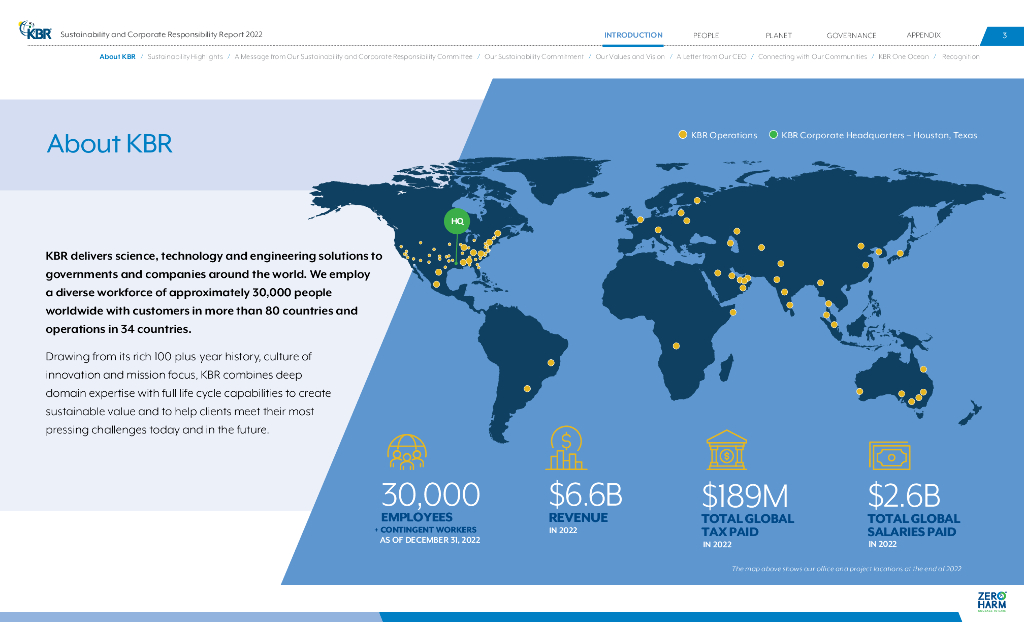Select the Governance tab
This screenshot has width=1024, height=622.
click(x=851, y=35)
